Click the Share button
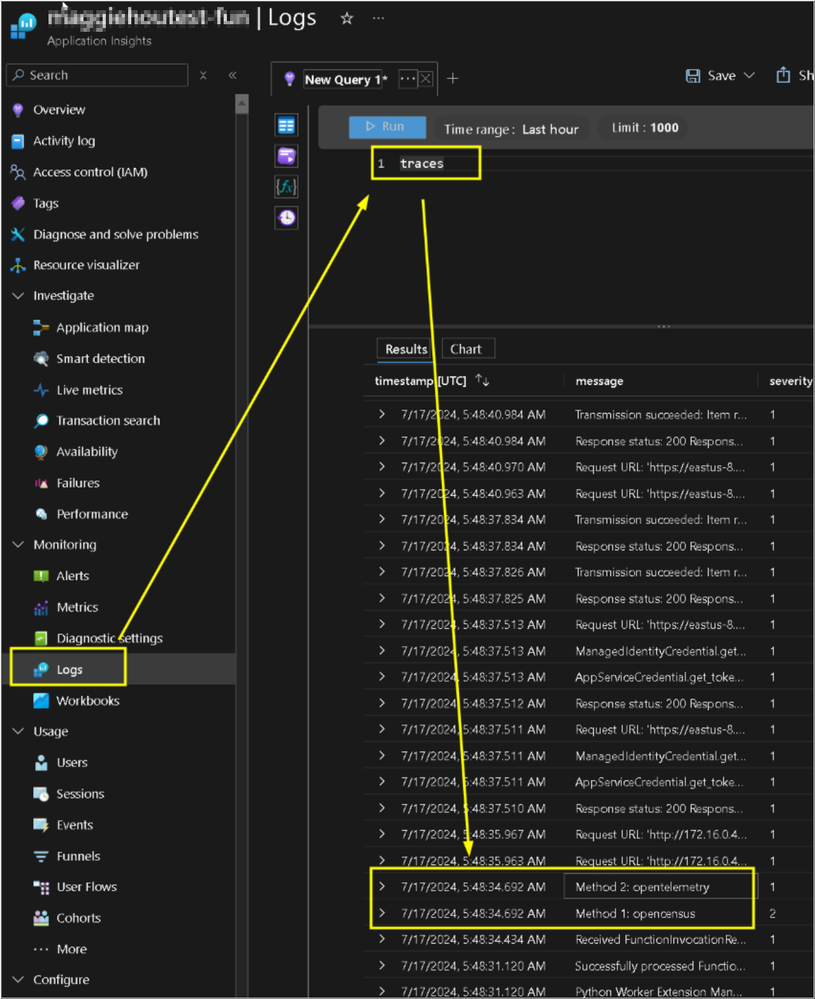This screenshot has height=999, width=815. pyautogui.click(x=794, y=76)
